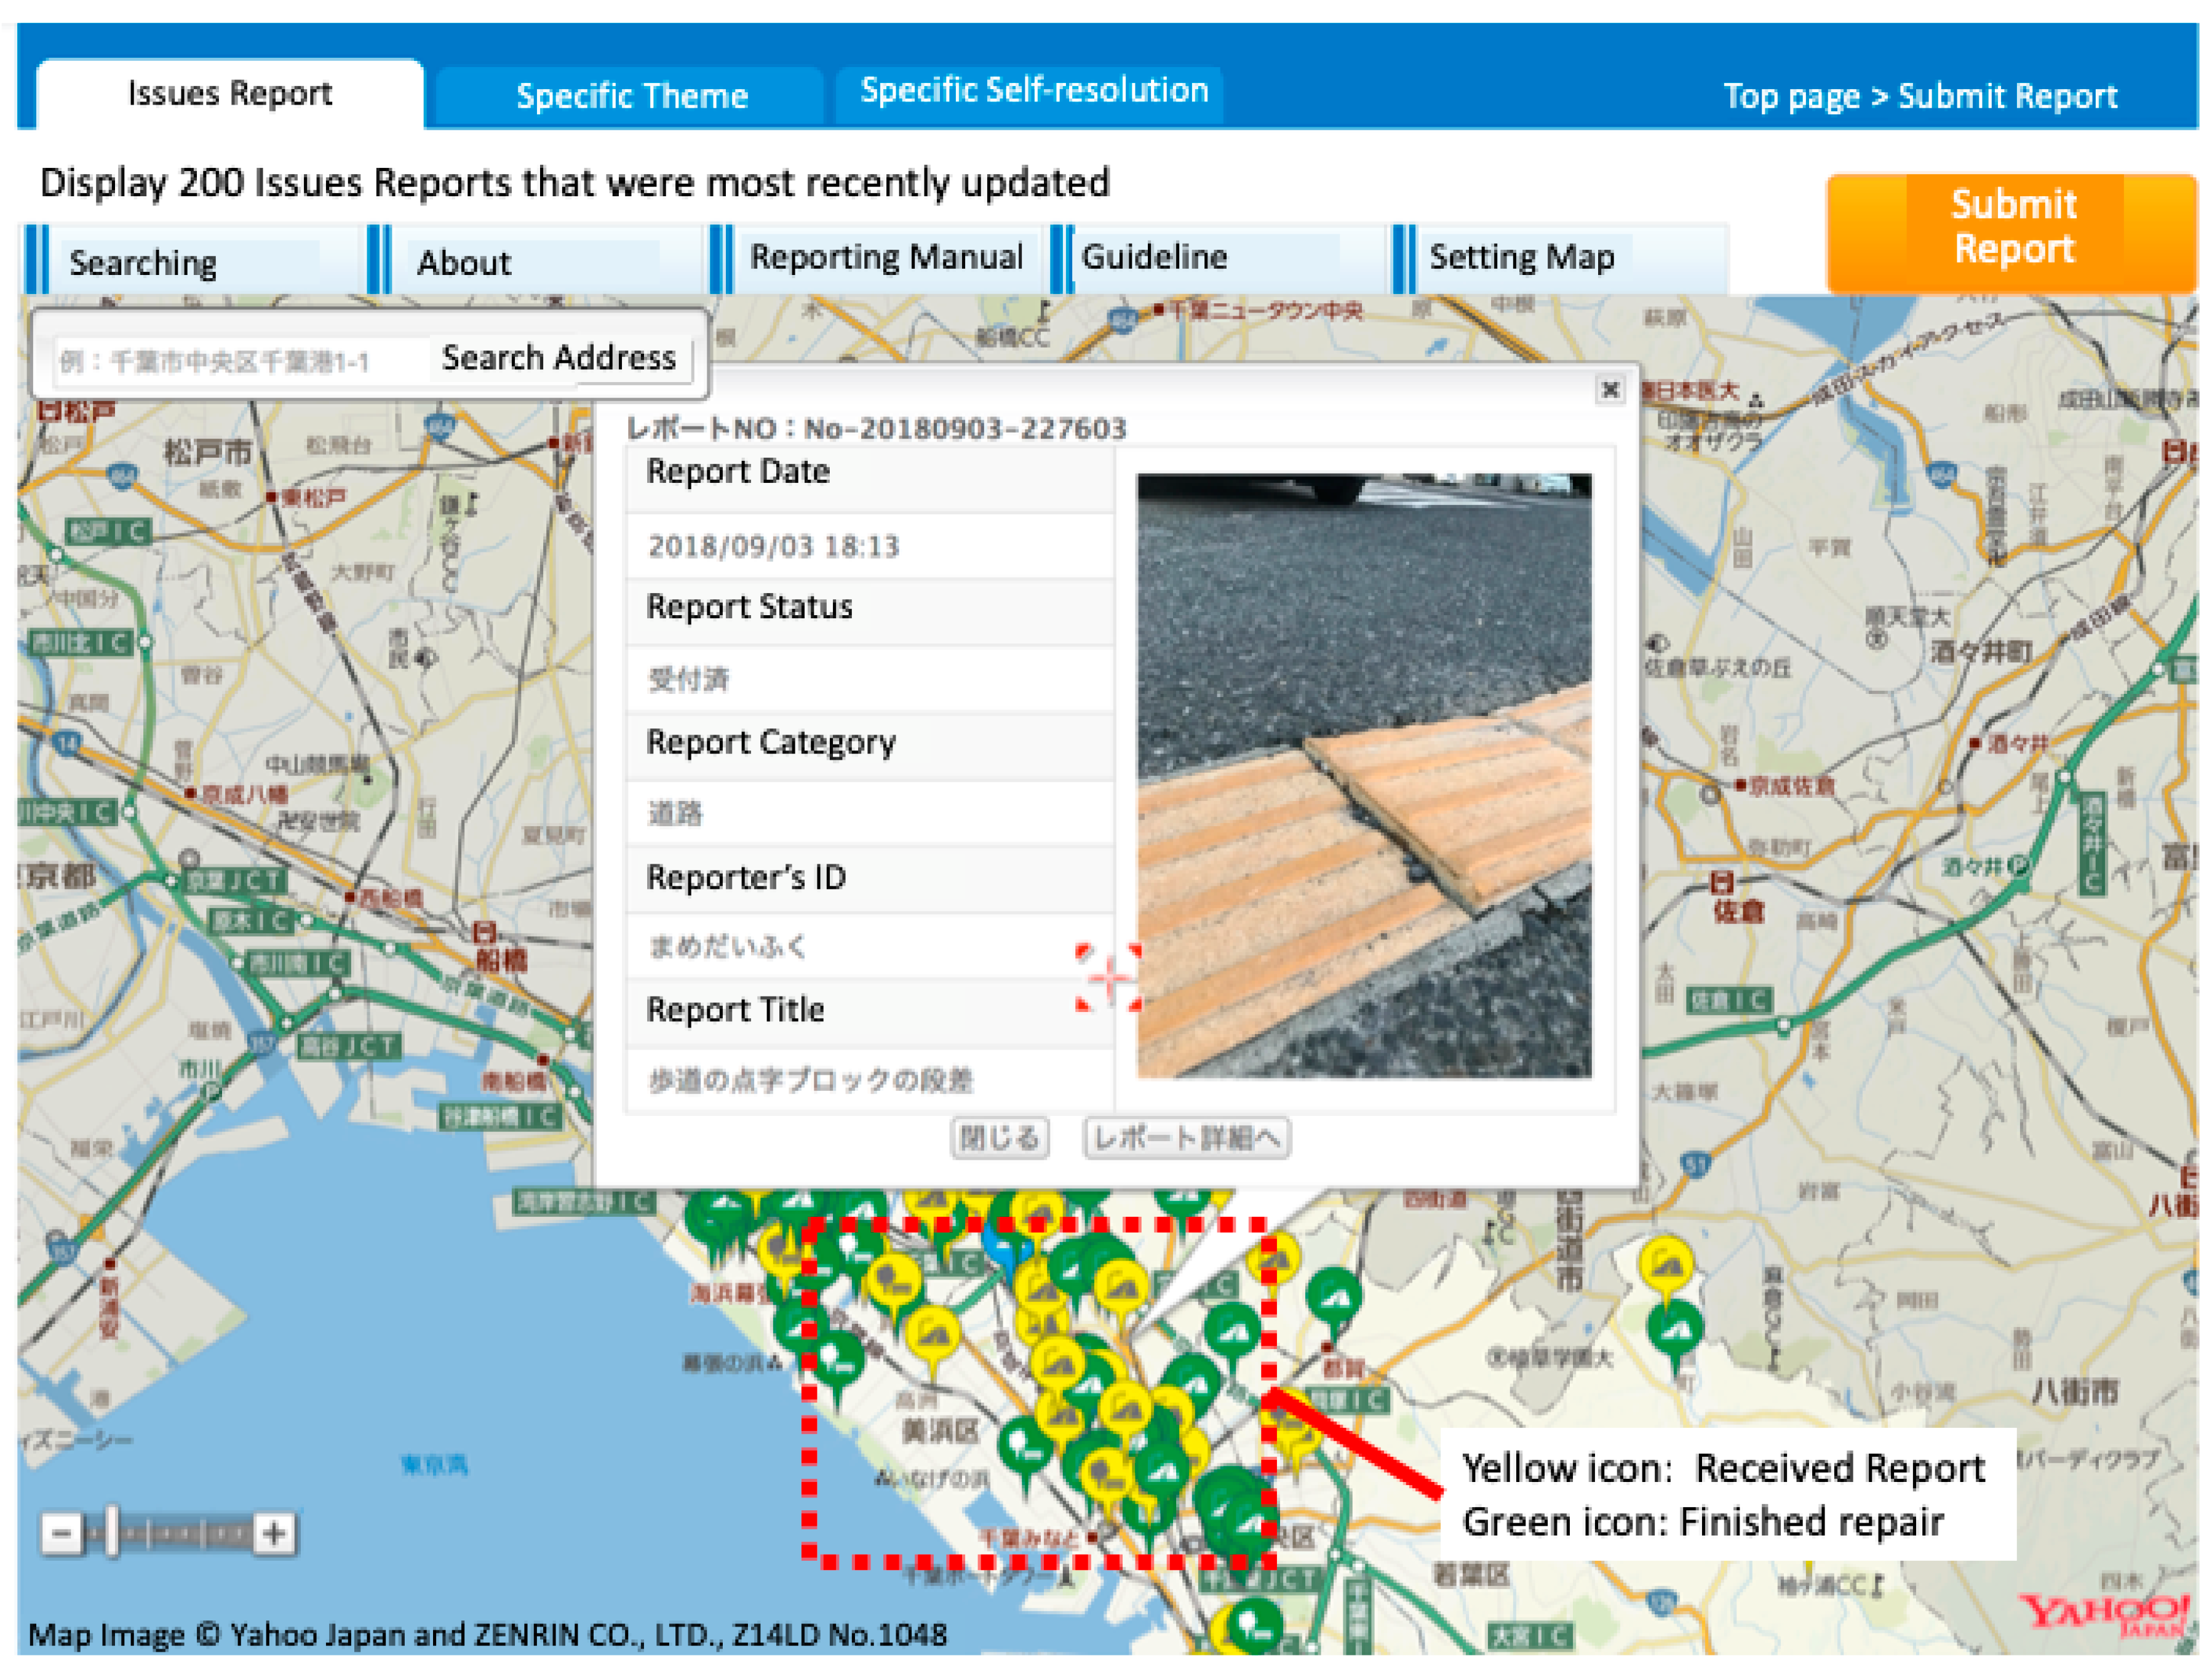Screen dimensions: 2212x1677
Task: Click the map zoom out minus button
Action: (60, 1532)
